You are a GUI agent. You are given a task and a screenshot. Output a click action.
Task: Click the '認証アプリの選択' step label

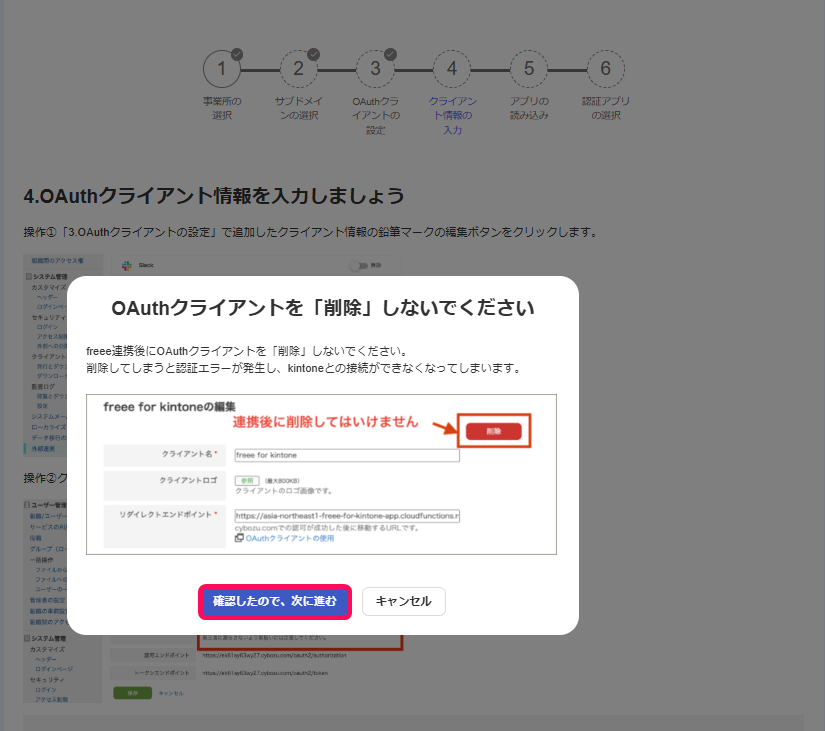coord(606,108)
